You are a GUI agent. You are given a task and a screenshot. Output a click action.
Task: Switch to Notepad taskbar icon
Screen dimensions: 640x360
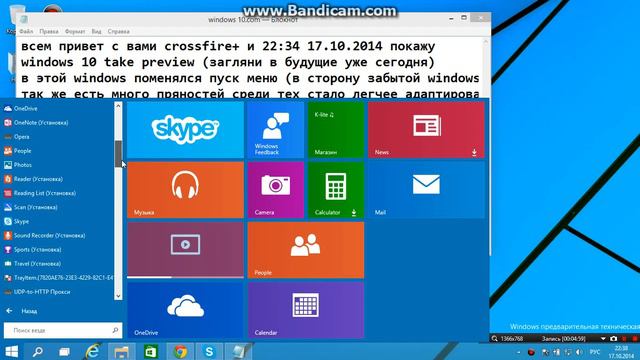tap(239, 351)
